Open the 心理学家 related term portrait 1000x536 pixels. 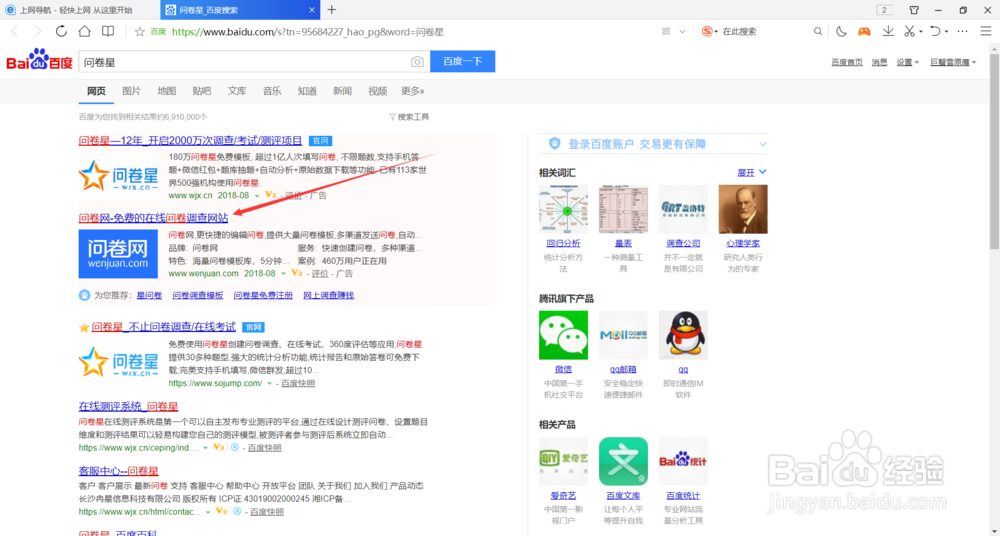tap(743, 209)
